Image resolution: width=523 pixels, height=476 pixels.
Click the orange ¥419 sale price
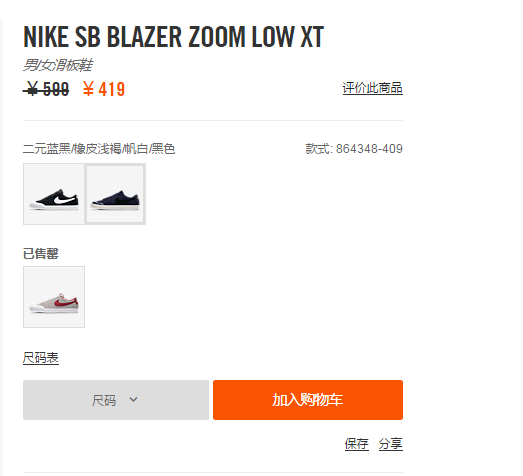point(104,89)
